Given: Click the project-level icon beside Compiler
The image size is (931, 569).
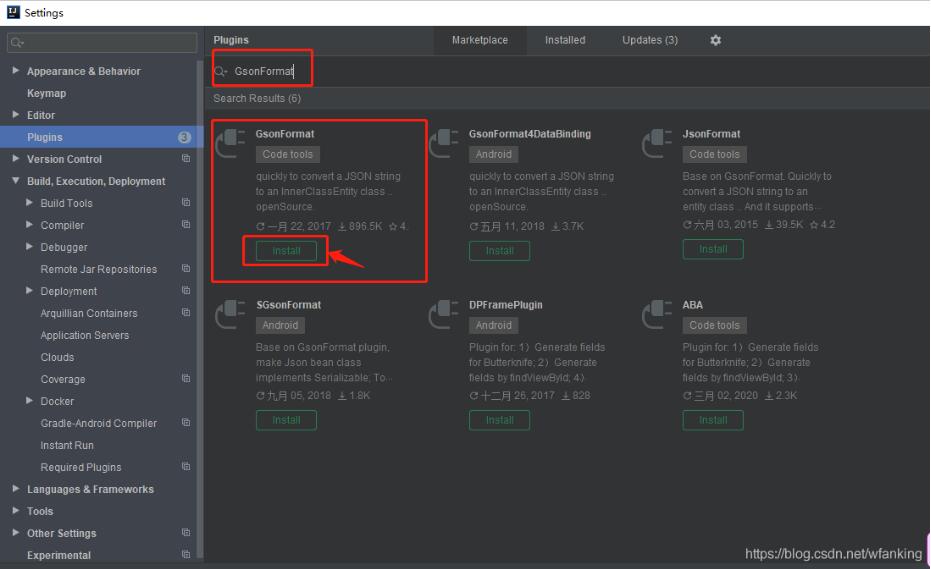Looking at the screenshot, I should (x=186, y=225).
